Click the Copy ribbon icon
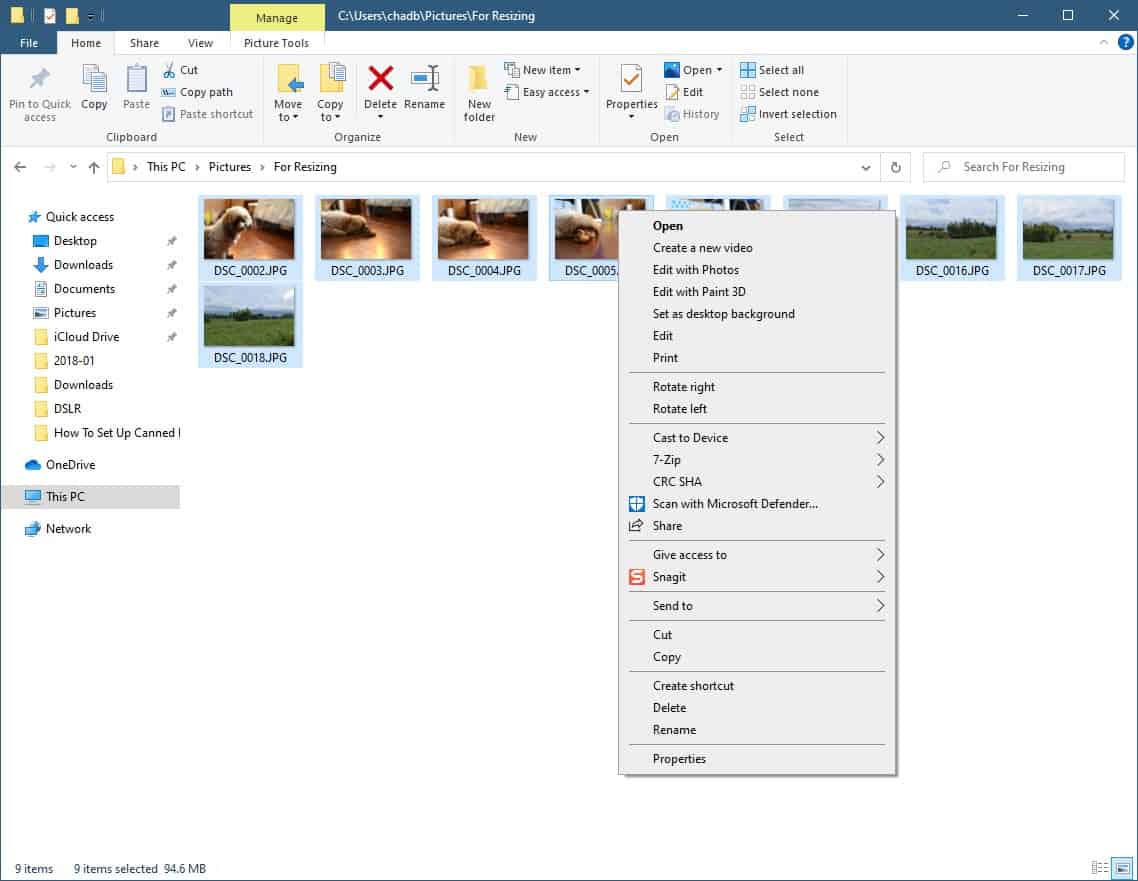This screenshot has width=1138, height=881. tap(94, 78)
